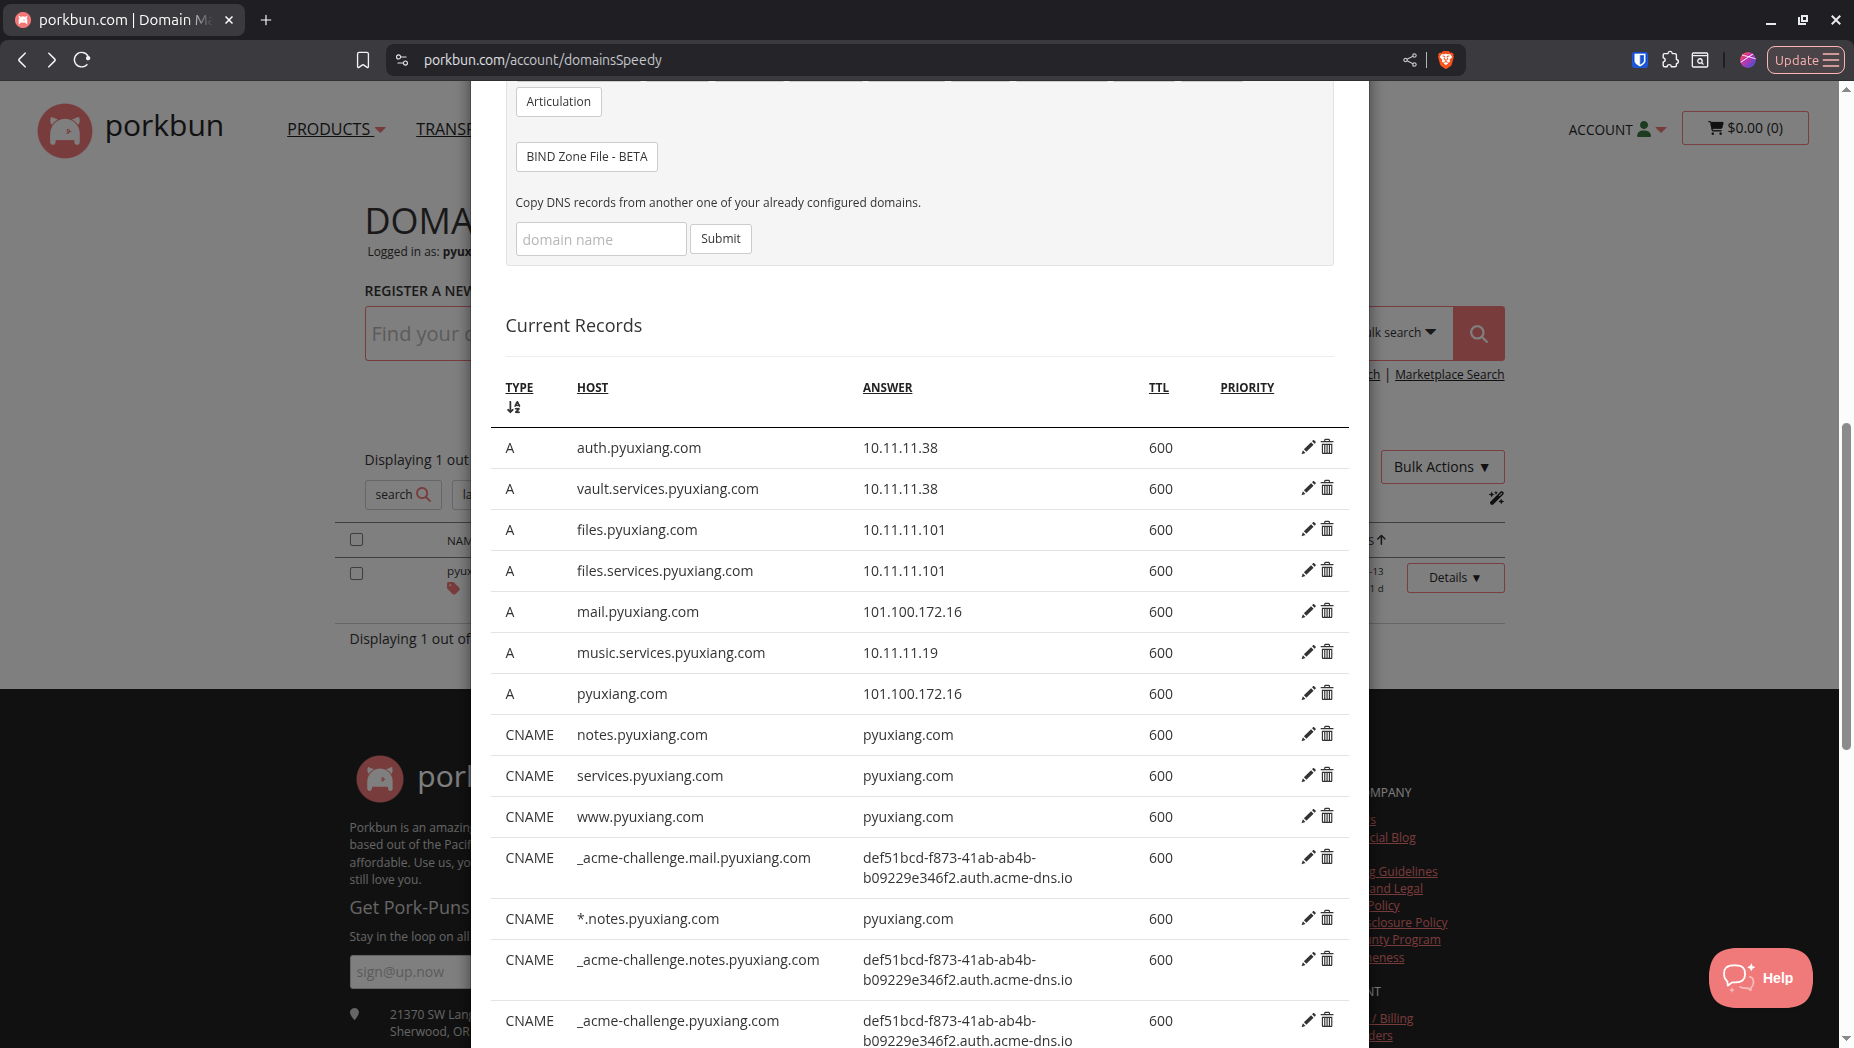Click the Brave Shields icon in address bar
Image resolution: width=1854 pixels, height=1048 pixels.
pos(1445,60)
